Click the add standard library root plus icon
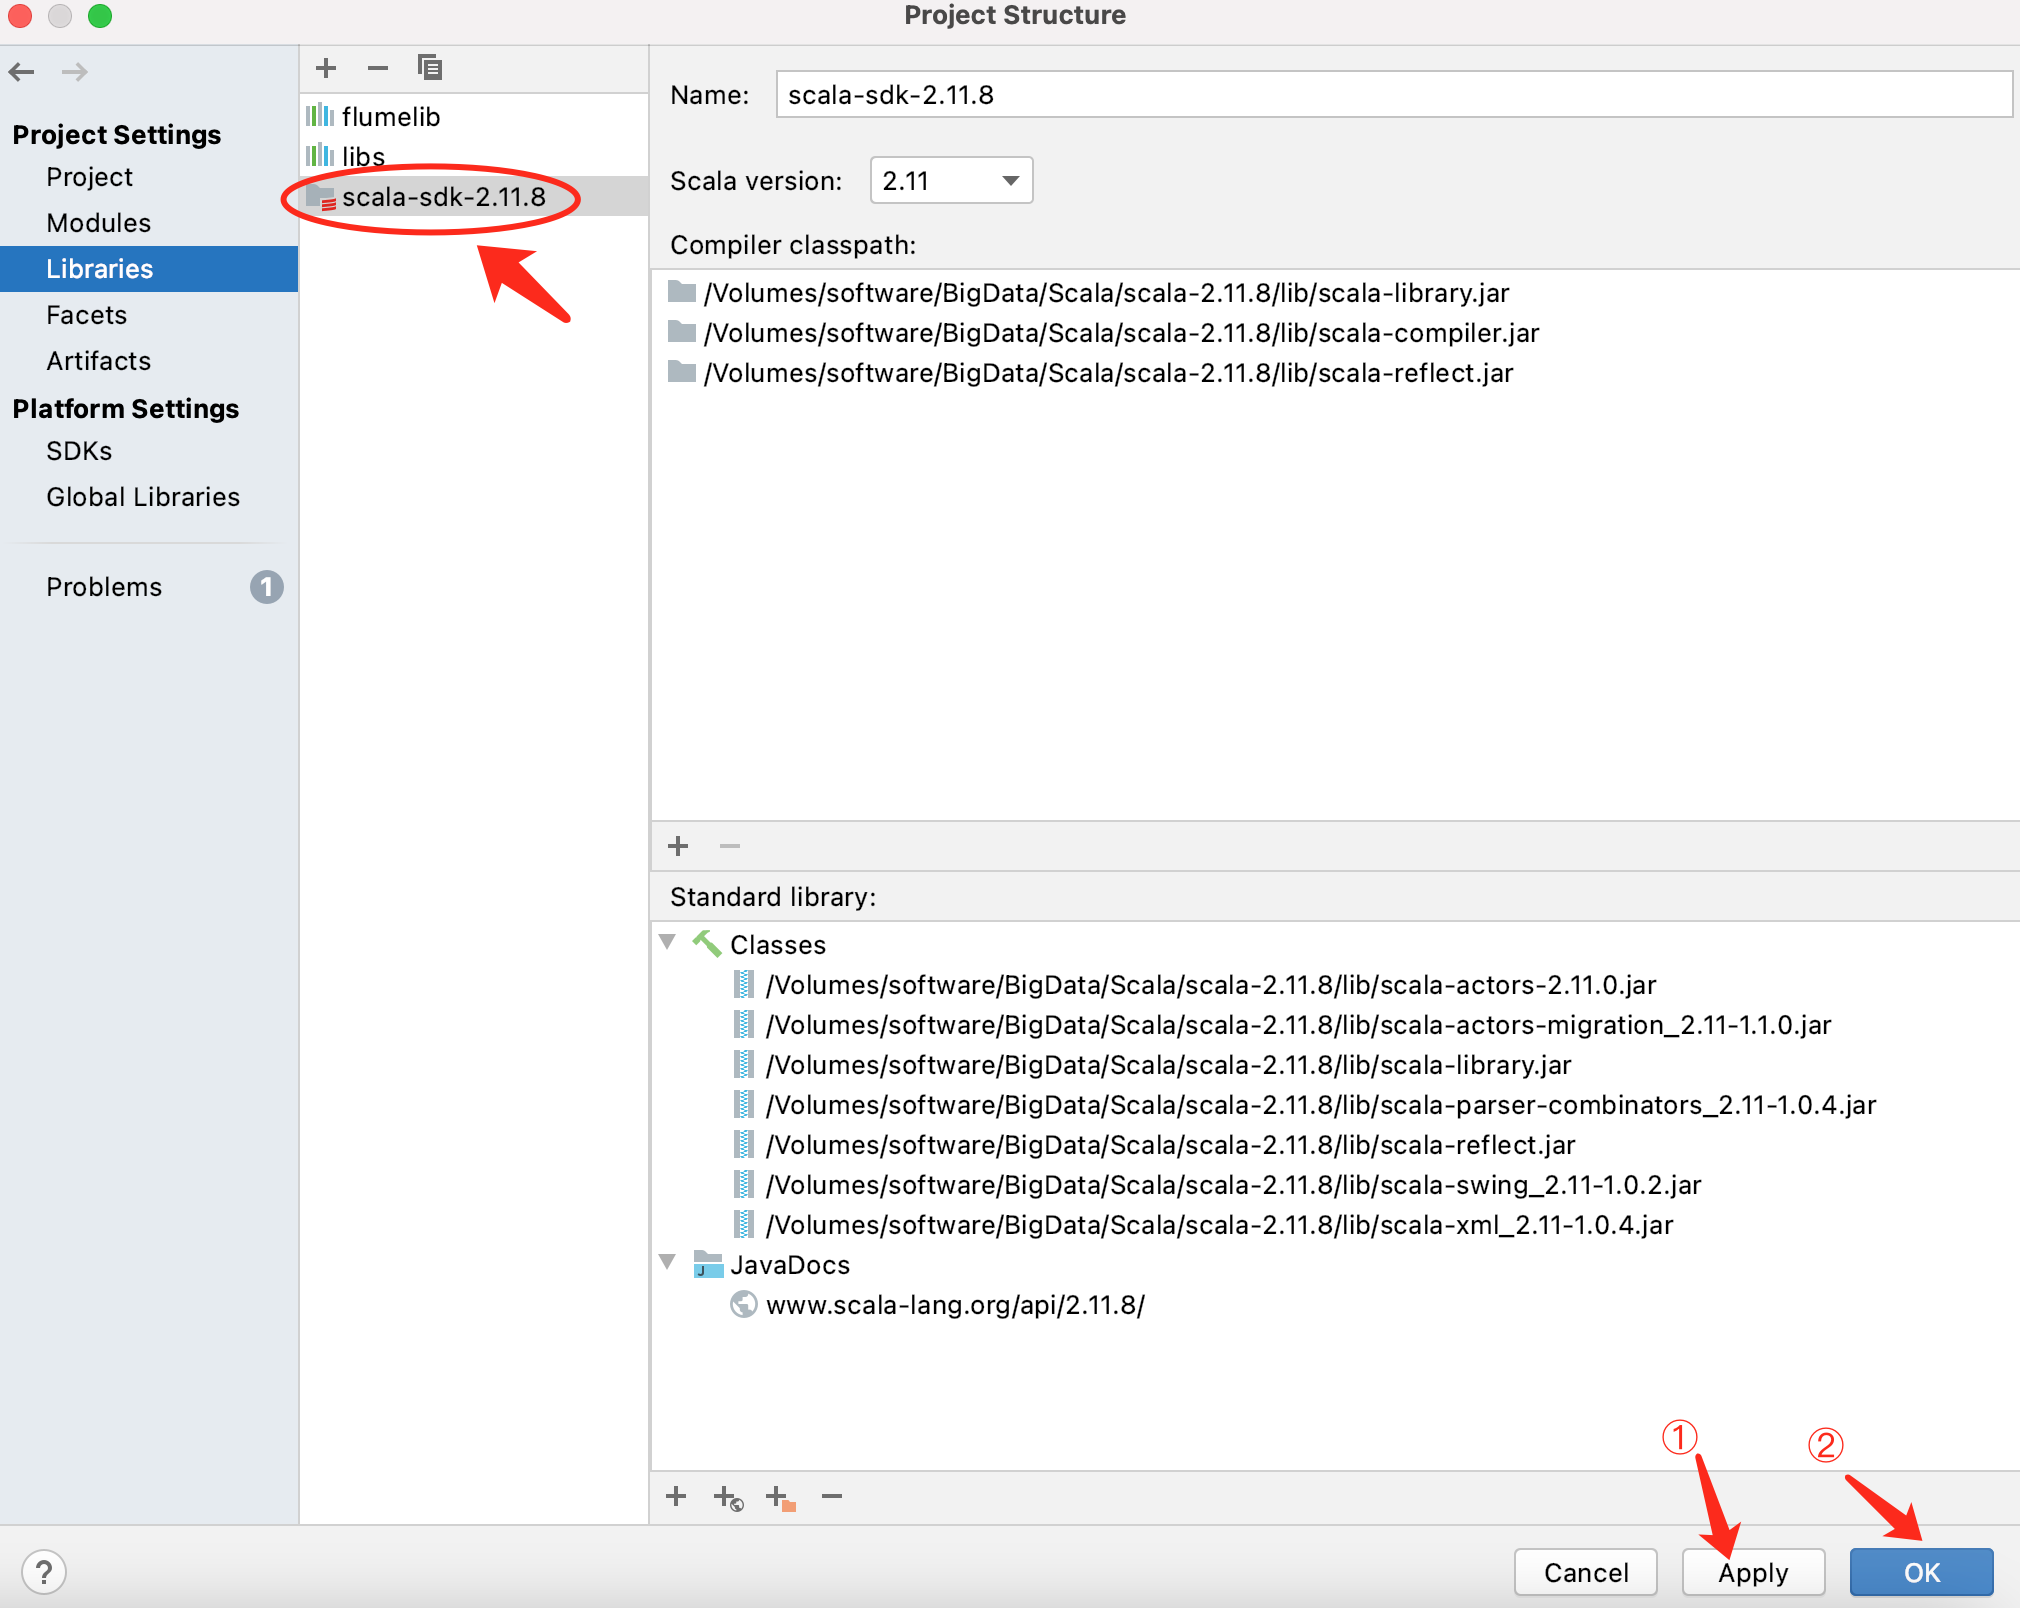This screenshot has width=2020, height=1608. point(676,1496)
